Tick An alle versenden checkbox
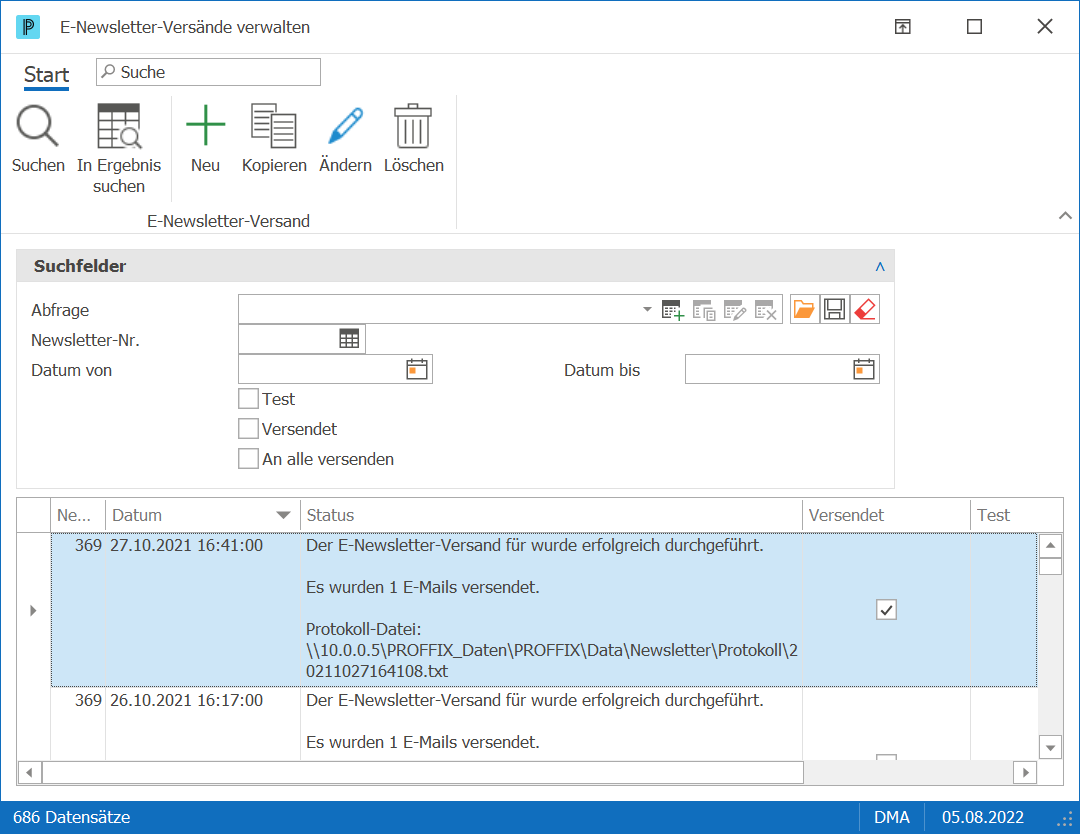 coord(248,459)
